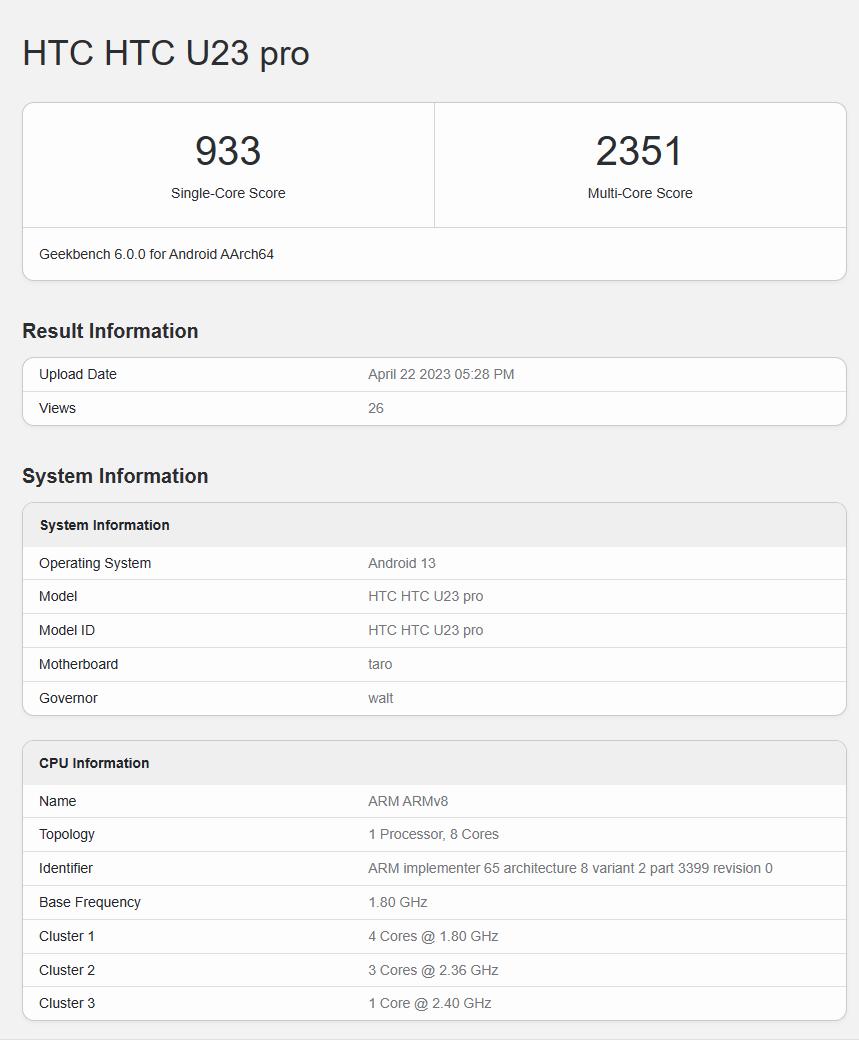Click the single-core score 933

228,151
